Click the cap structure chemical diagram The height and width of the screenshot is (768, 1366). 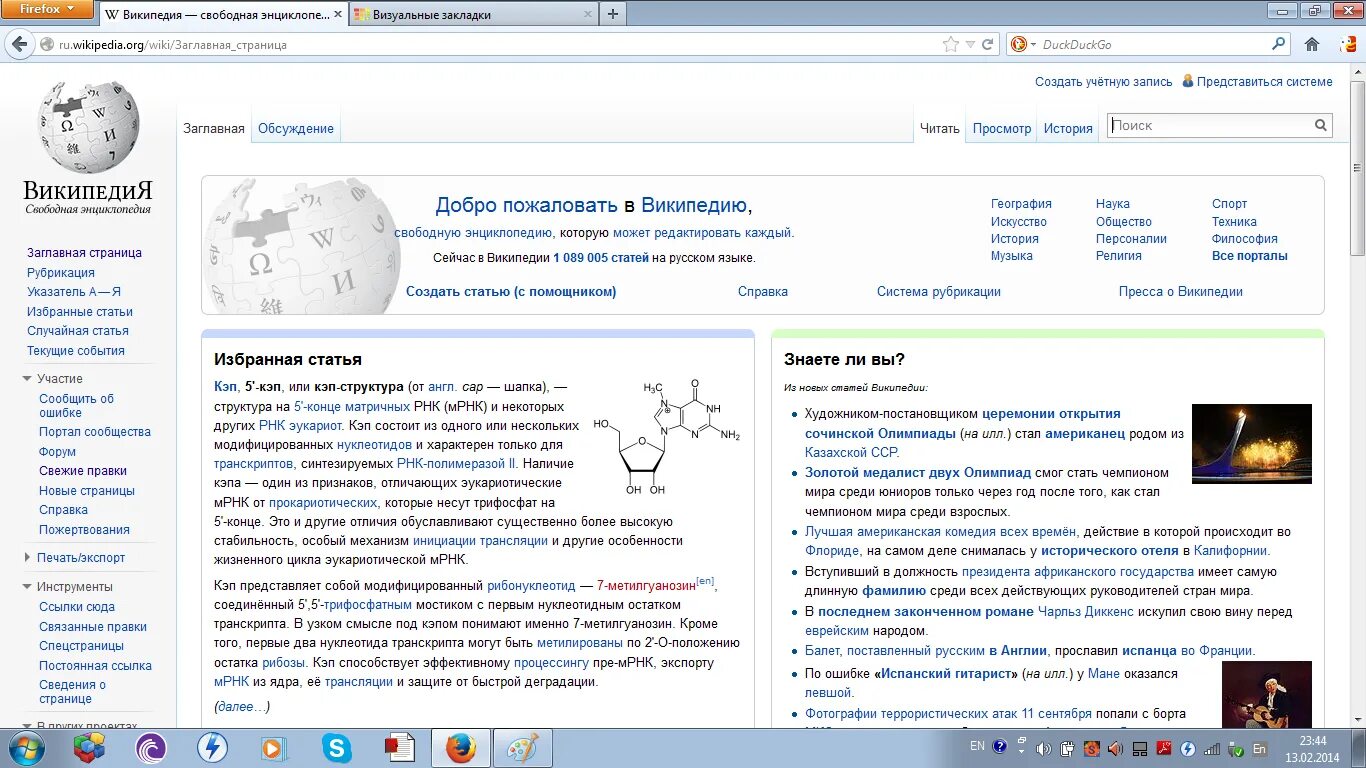(x=666, y=435)
